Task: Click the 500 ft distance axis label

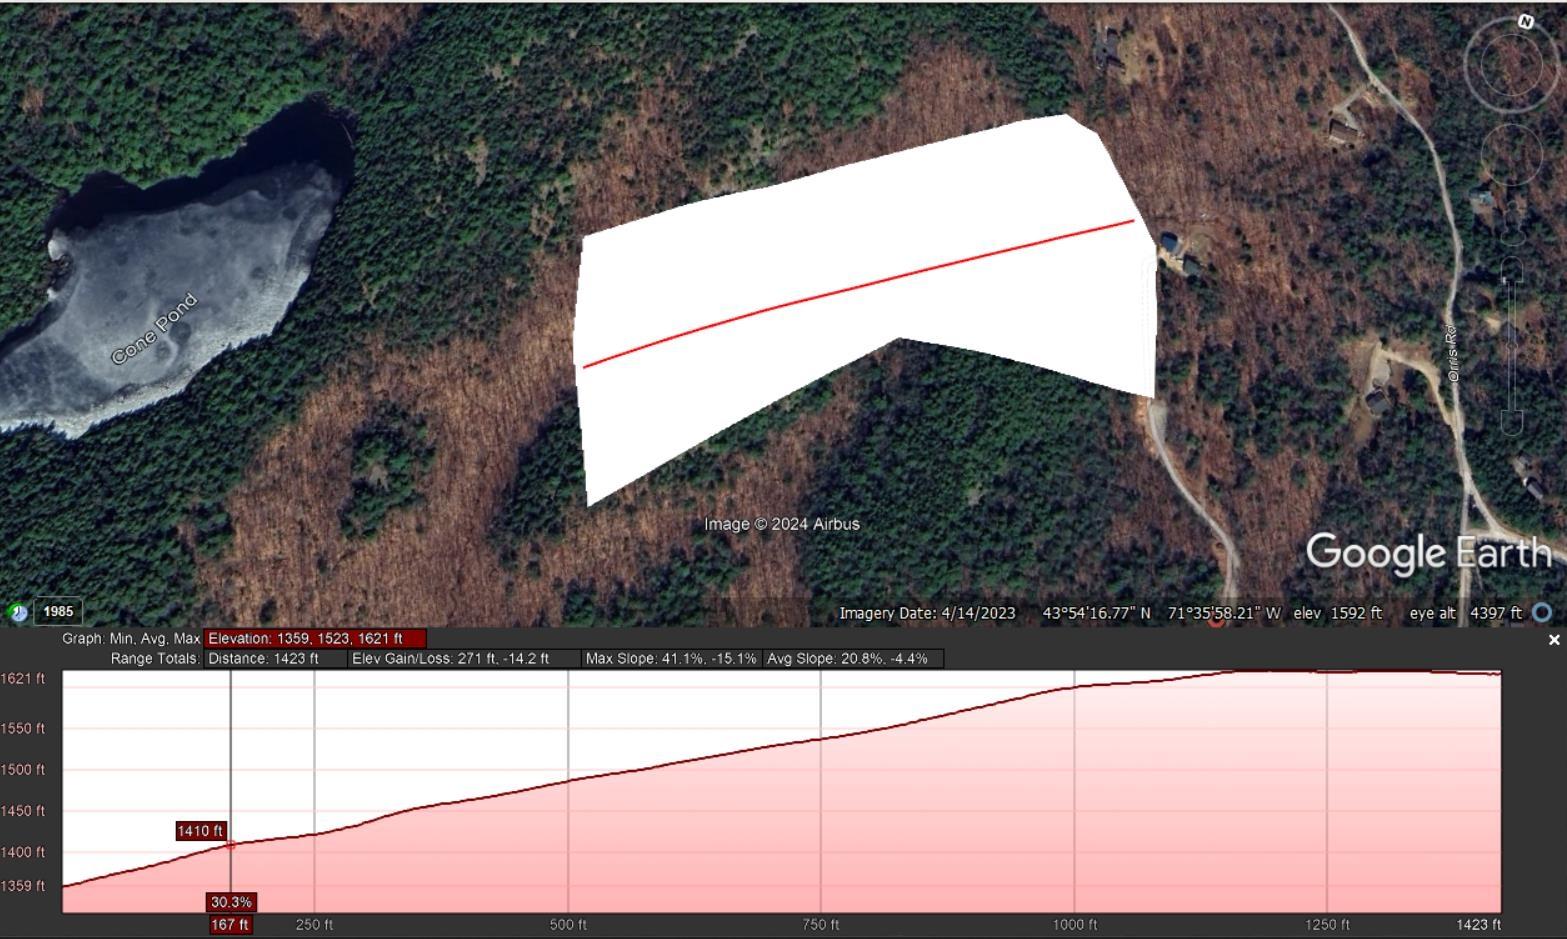Action: point(568,925)
